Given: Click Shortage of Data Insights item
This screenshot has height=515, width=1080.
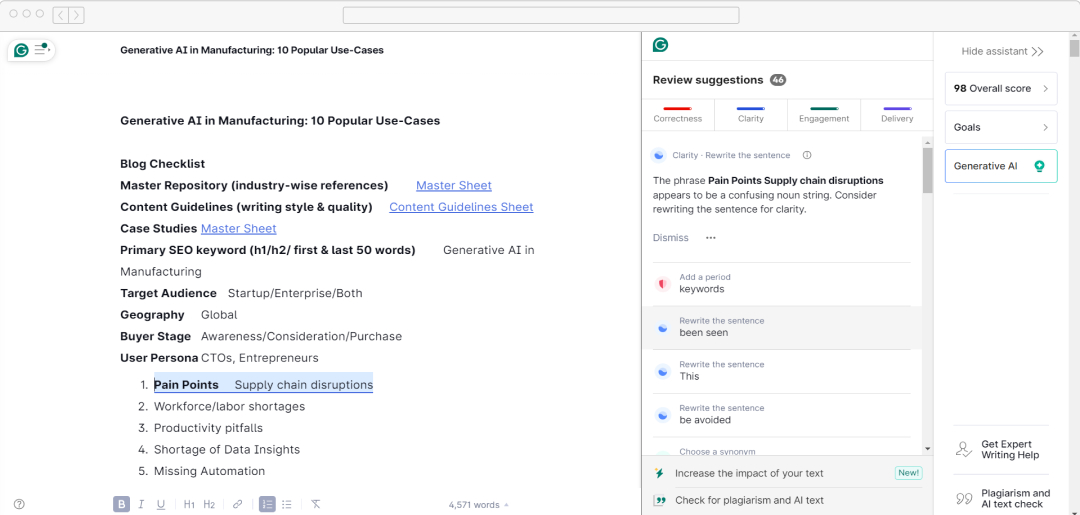Looking at the screenshot, I should [x=227, y=450].
